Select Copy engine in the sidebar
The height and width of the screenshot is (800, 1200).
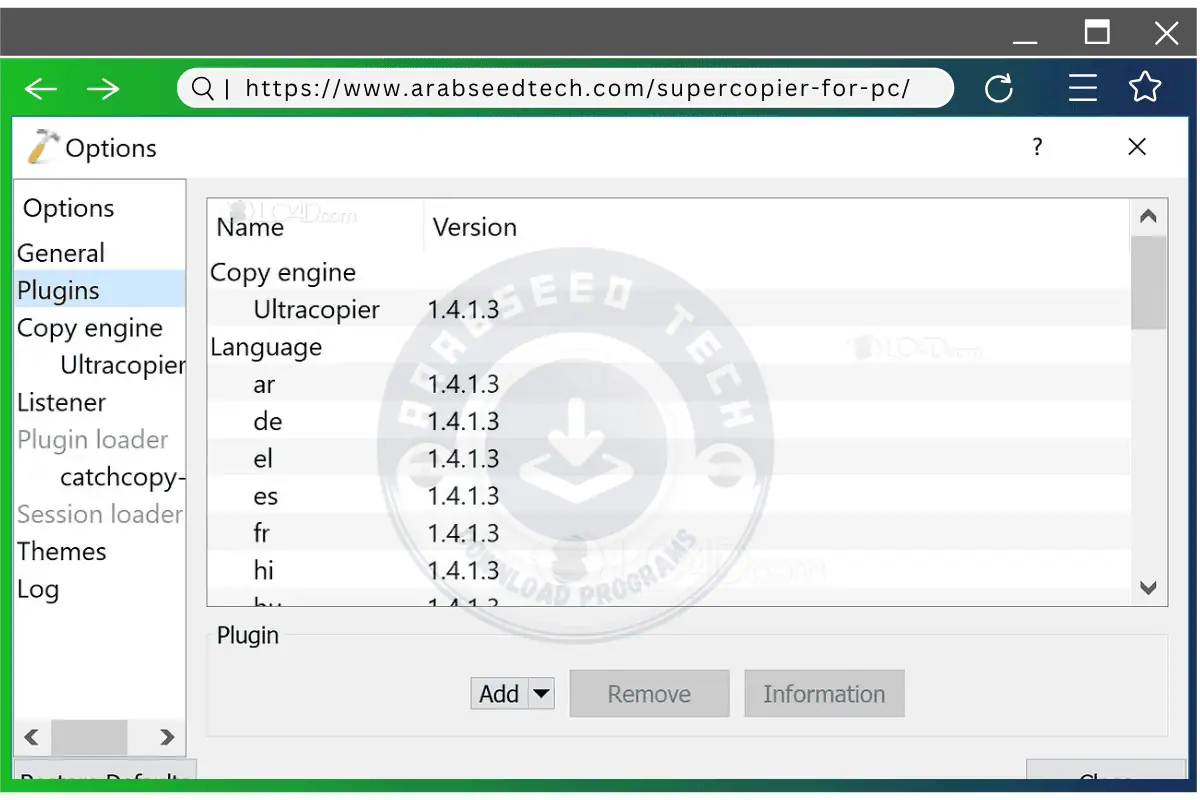point(90,327)
